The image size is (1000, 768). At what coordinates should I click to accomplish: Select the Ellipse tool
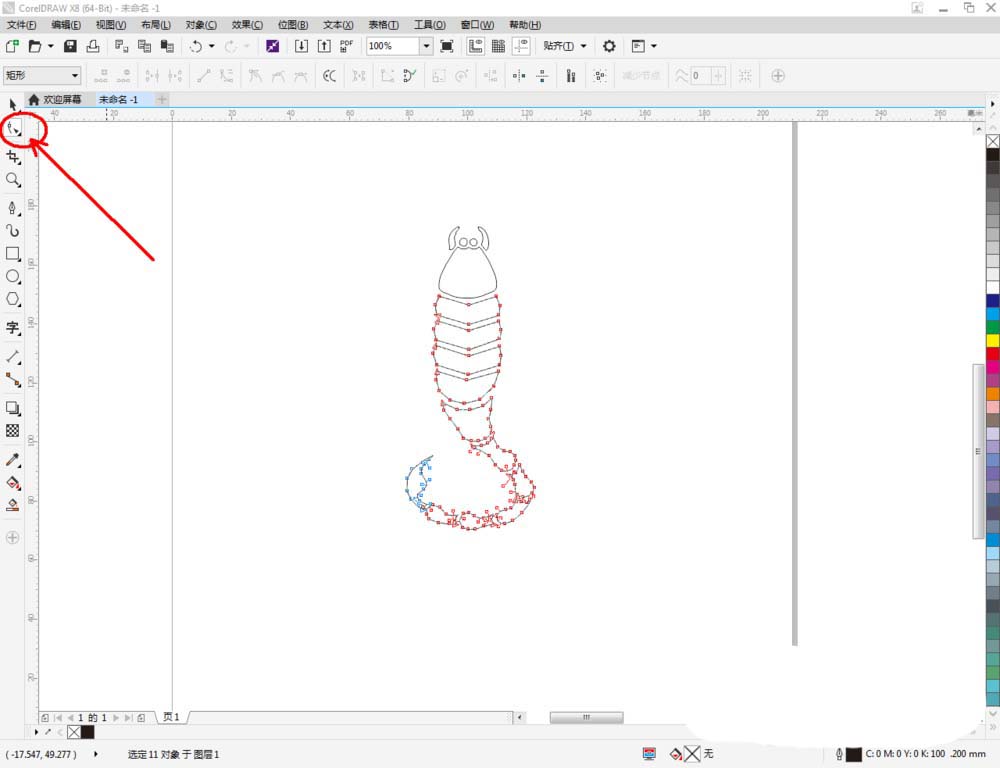click(x=13, y=276)
